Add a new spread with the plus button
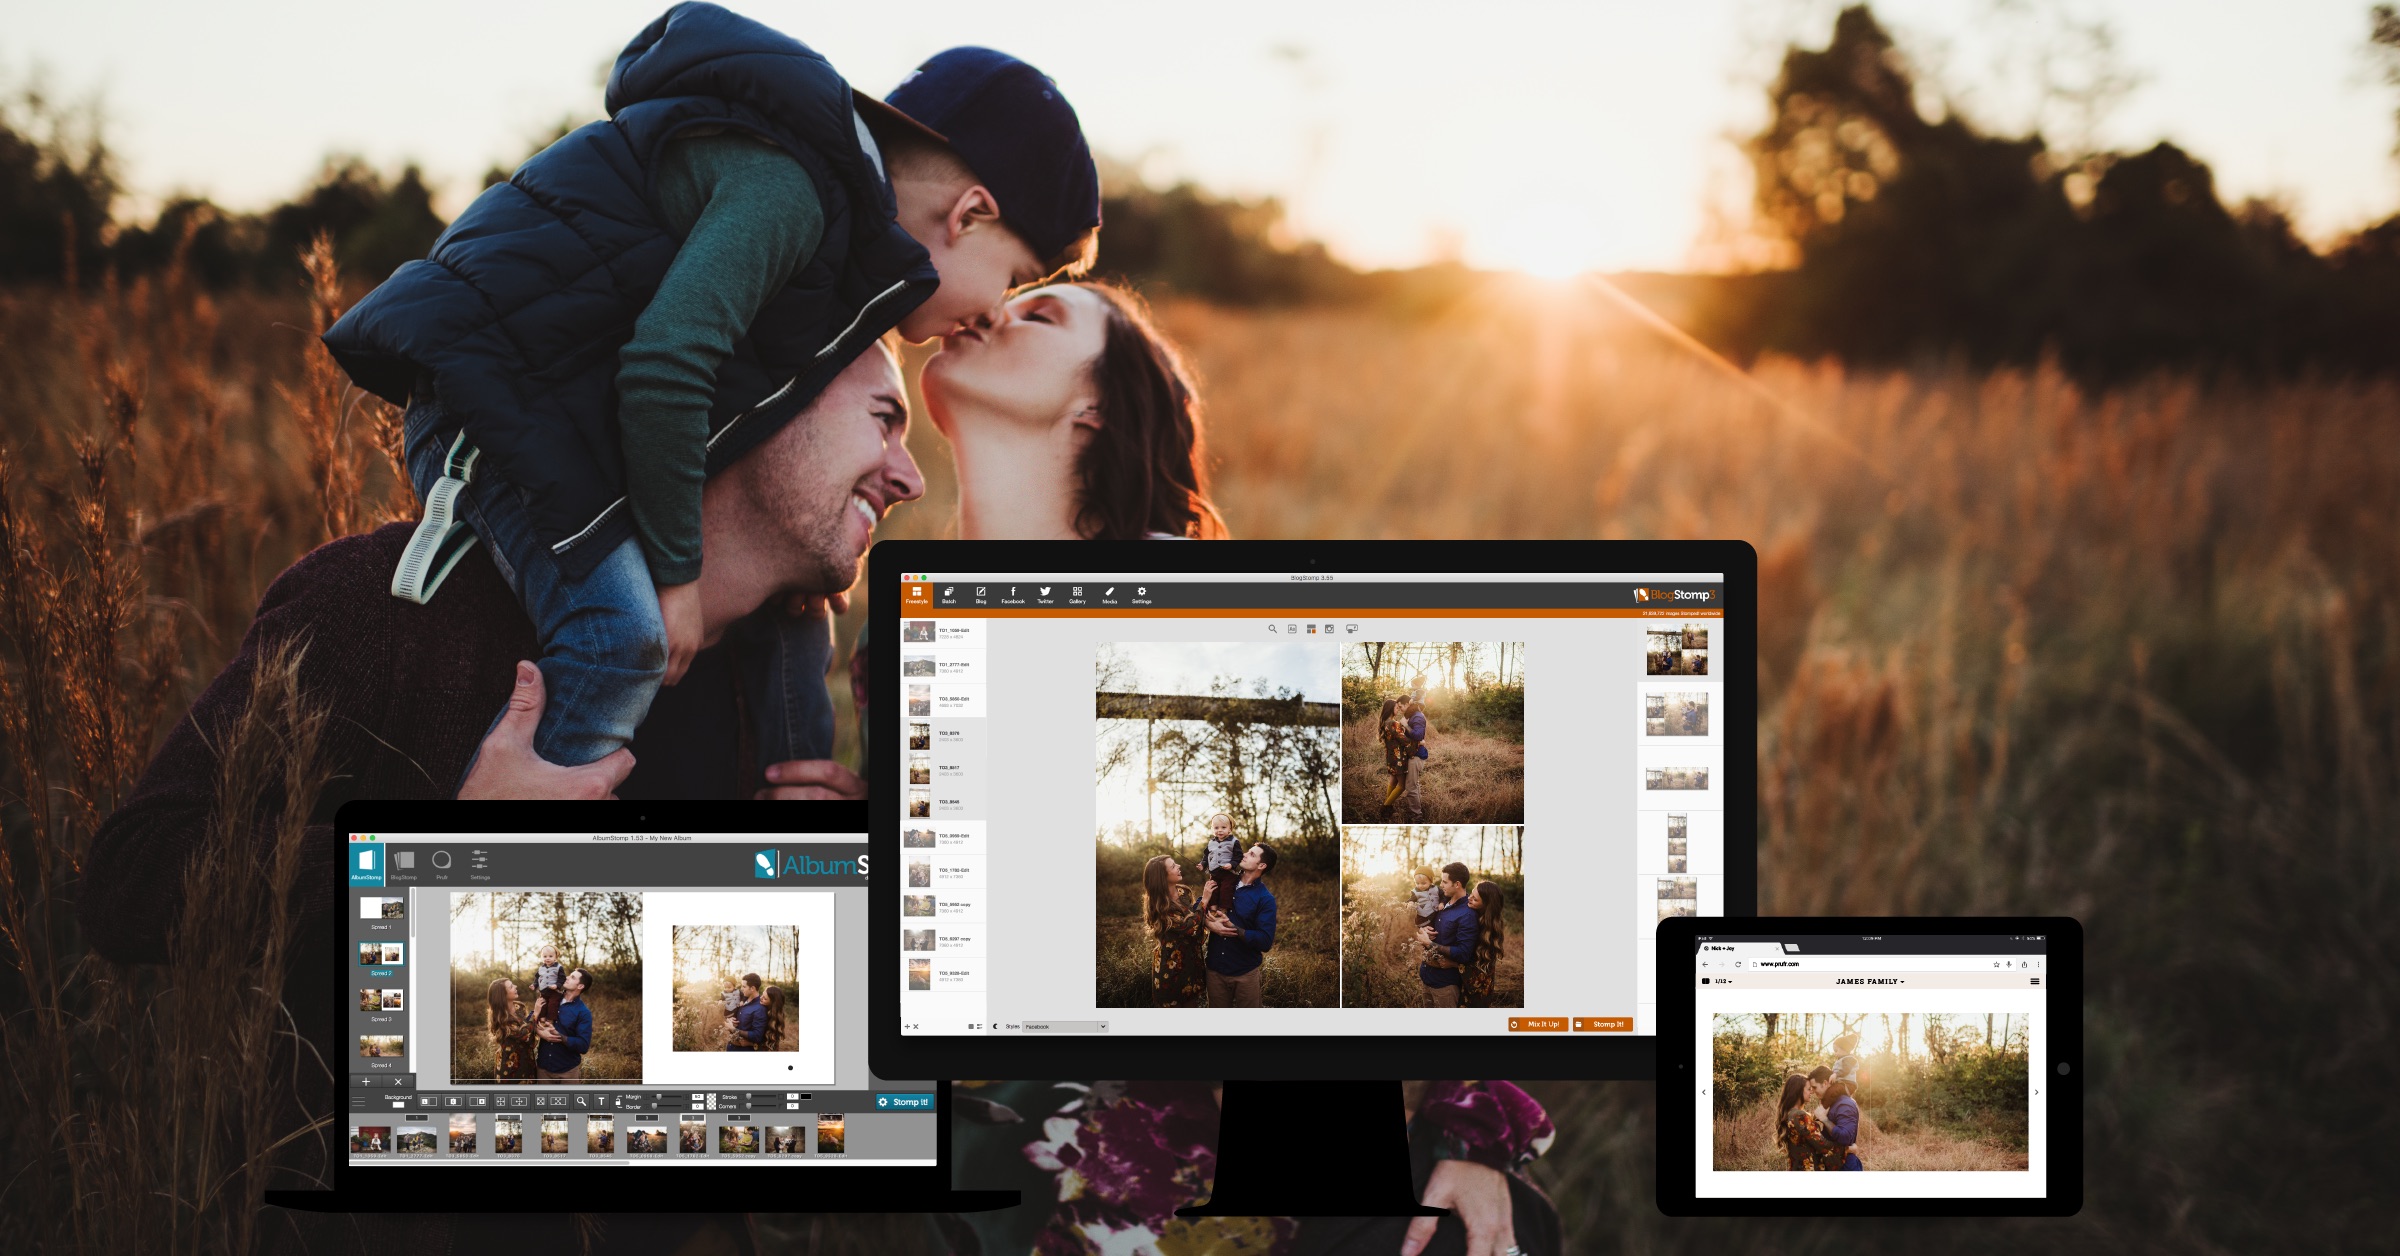Screen dimensions: 2400x1256 coord(366,1081)
